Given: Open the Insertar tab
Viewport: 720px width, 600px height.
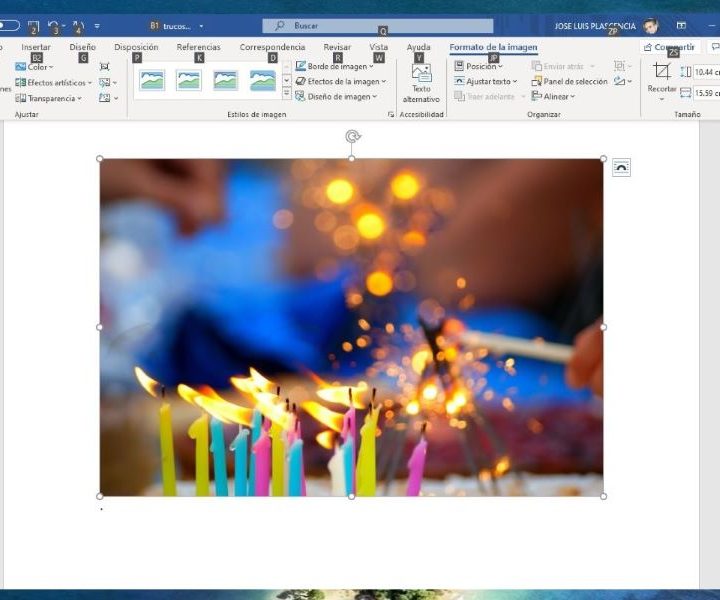Looking at the screenshot, I should (36, 47).
